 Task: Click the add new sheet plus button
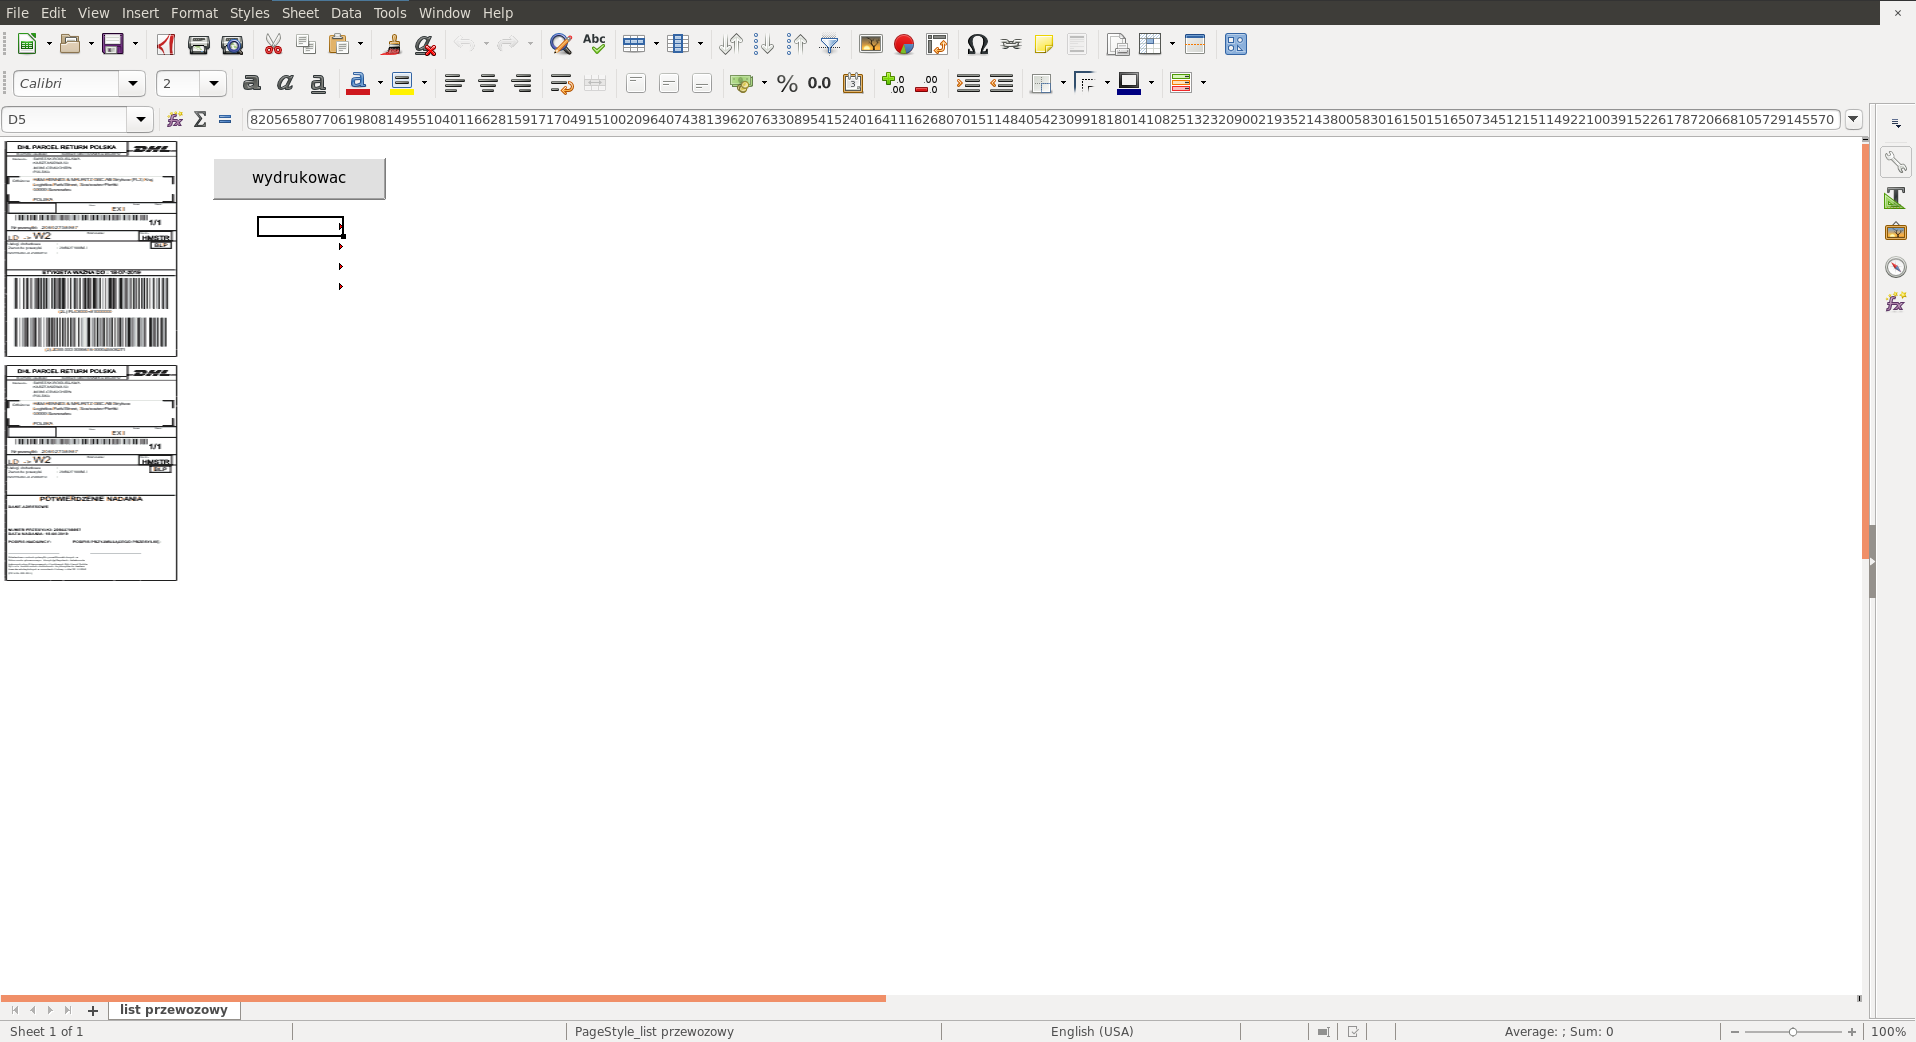pos(93,1010)
